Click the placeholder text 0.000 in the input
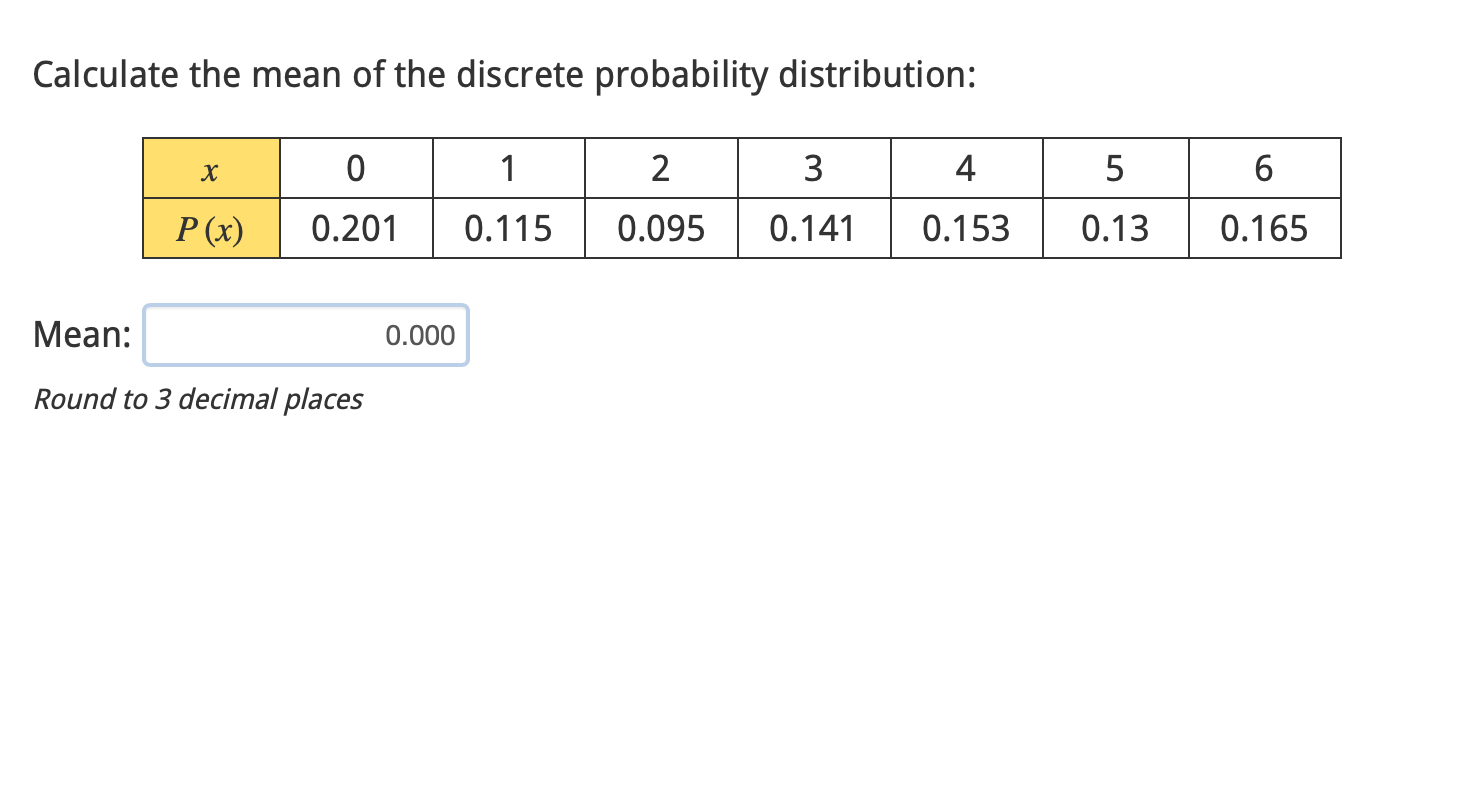Screen dimensions: 1461x798 pyautogui.click(x=420, y=335)
